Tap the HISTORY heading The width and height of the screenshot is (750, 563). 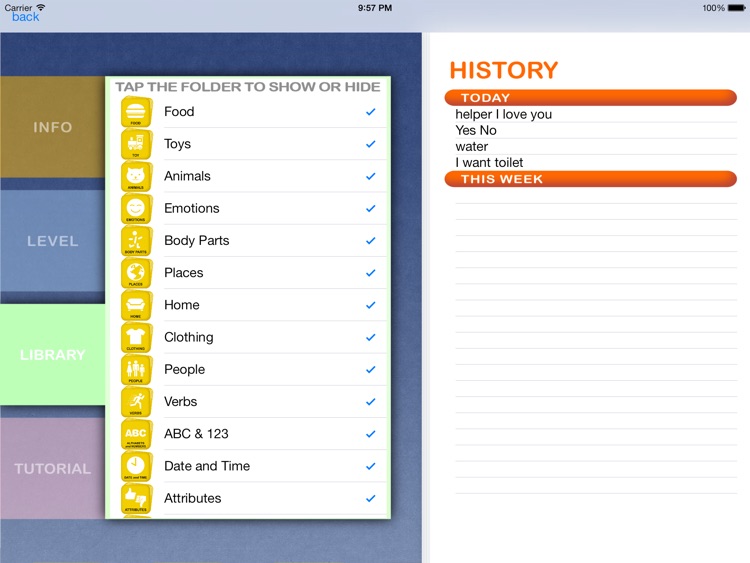click(504, 70)
